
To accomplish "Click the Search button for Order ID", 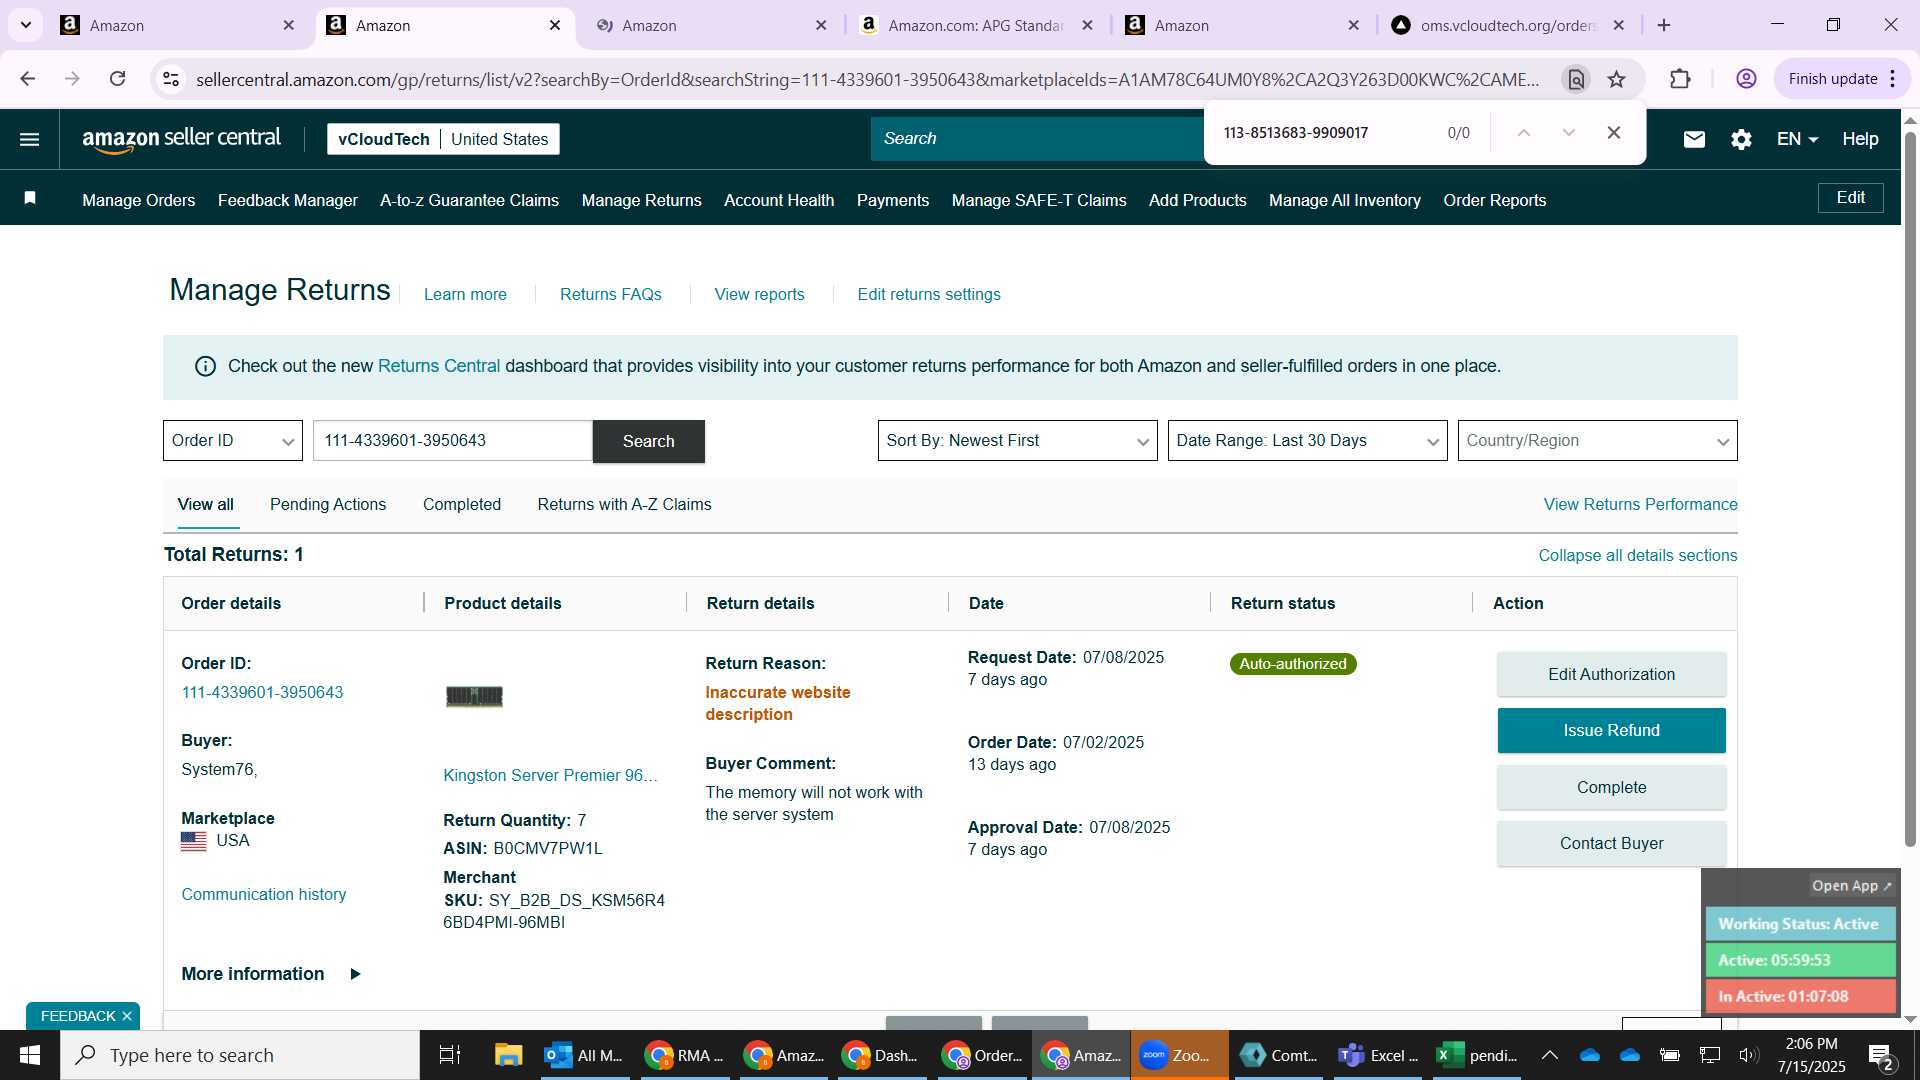I will 648,441.
